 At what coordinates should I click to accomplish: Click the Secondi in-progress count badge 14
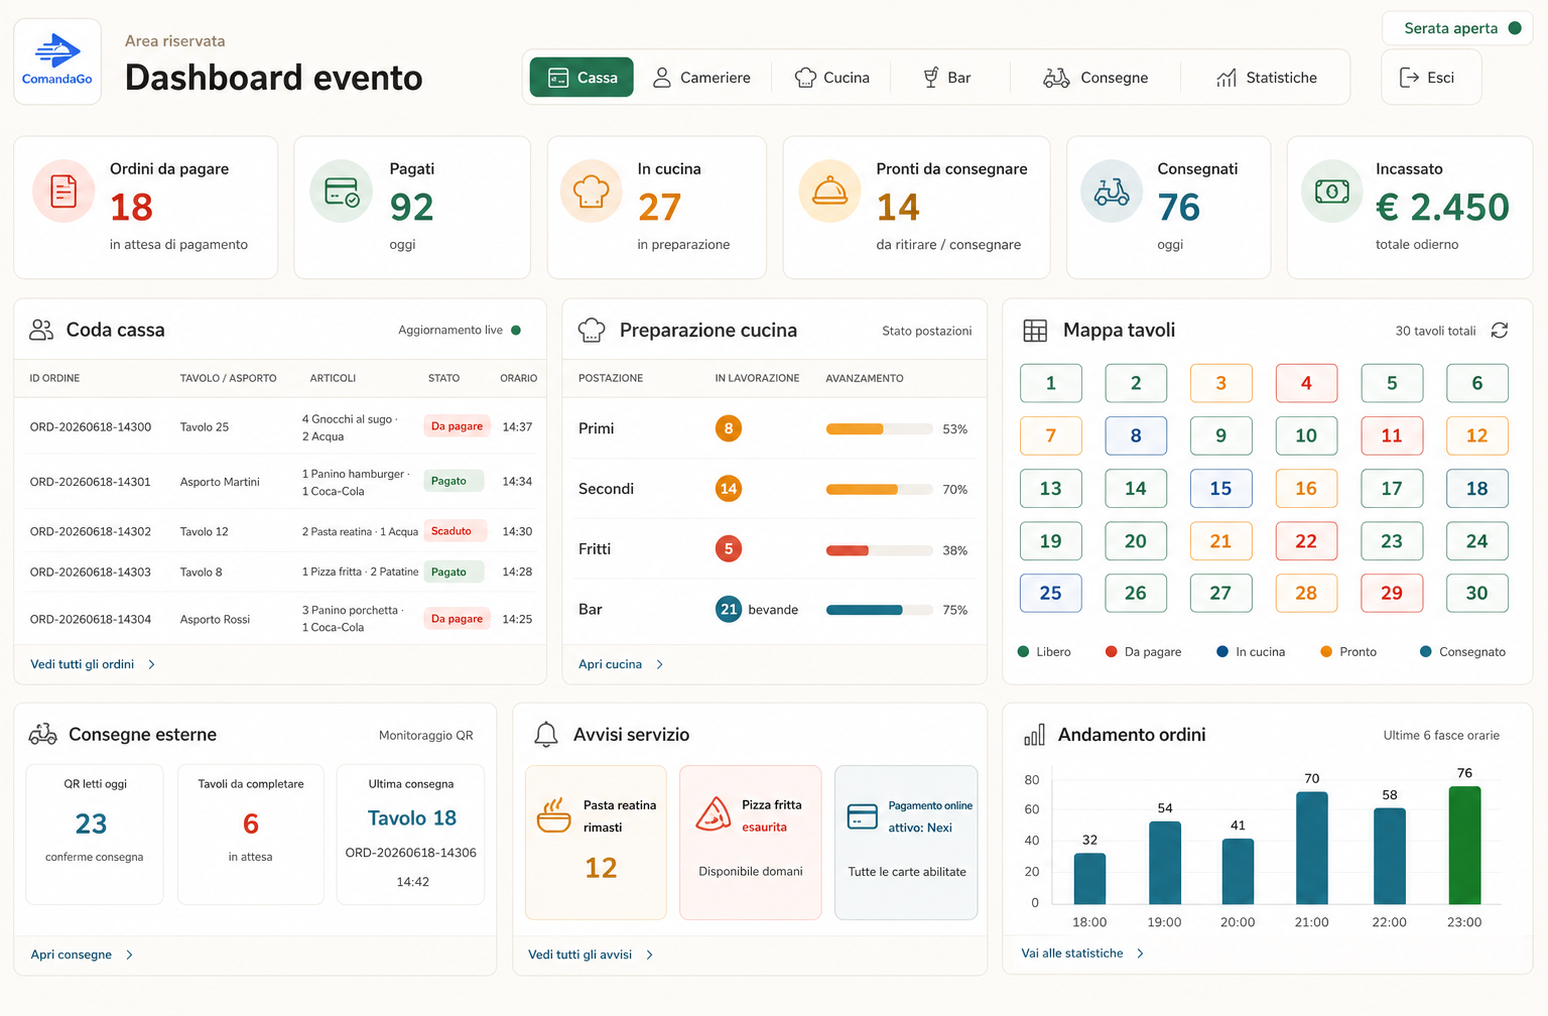728,489
